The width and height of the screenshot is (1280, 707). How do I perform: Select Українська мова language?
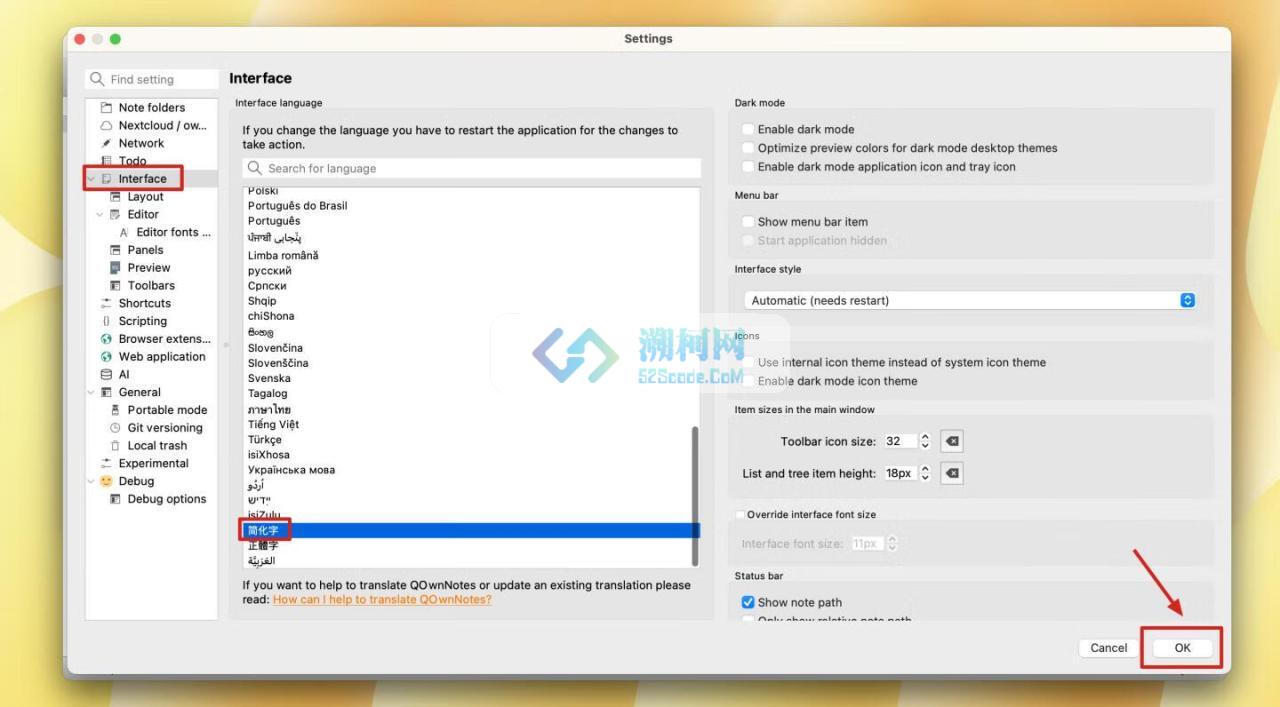click(x=291, y=470)
